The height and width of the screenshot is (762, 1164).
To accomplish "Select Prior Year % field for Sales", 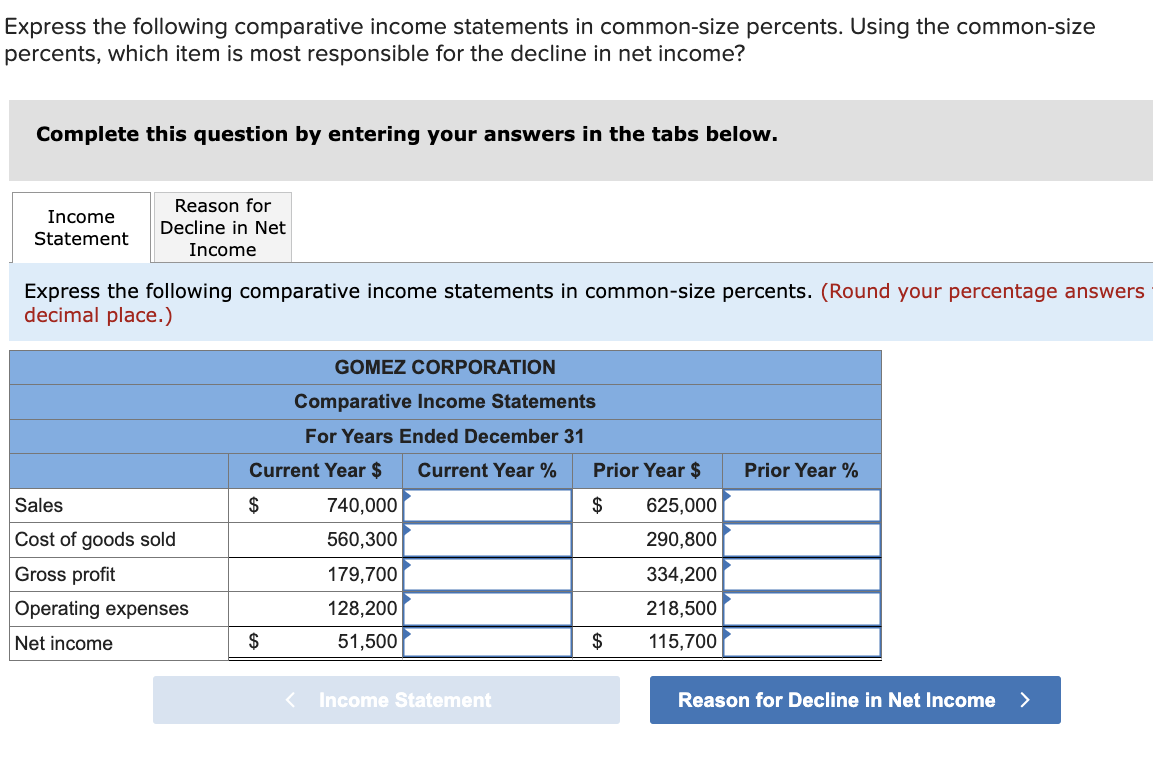I will coord(801,505).
